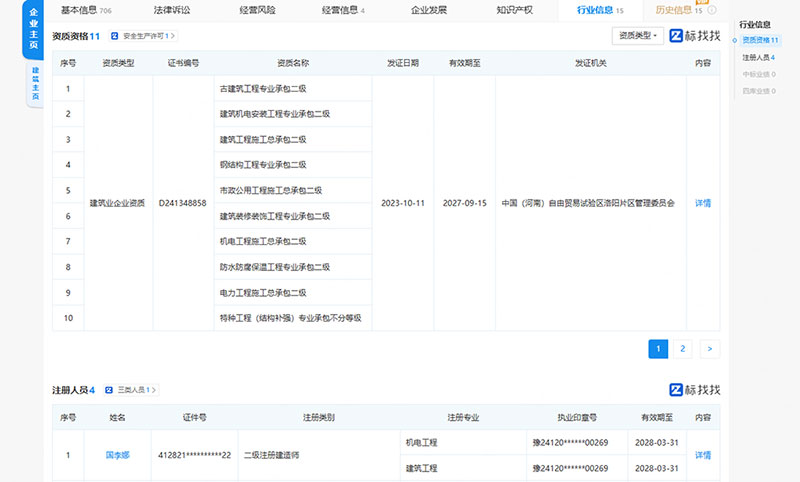Image resolution: width=800 pixels, height=482 pixels.
Task: Click the 标找找 logo above qualifications table
Action: coord(694,36)
